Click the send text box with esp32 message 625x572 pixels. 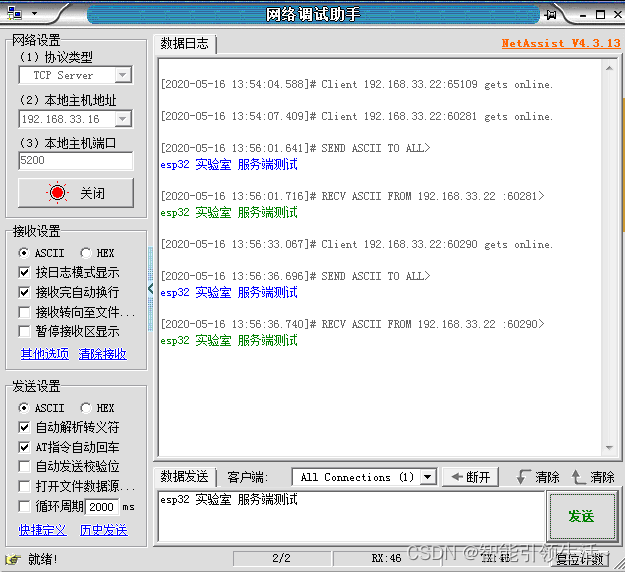click(351, 516)
